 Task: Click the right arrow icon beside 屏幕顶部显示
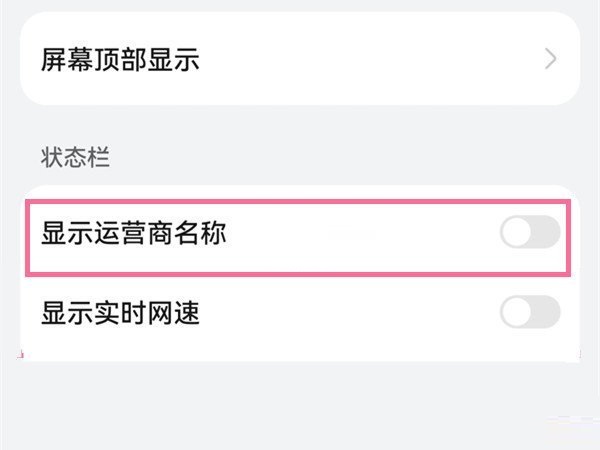(x=551, y=59)
